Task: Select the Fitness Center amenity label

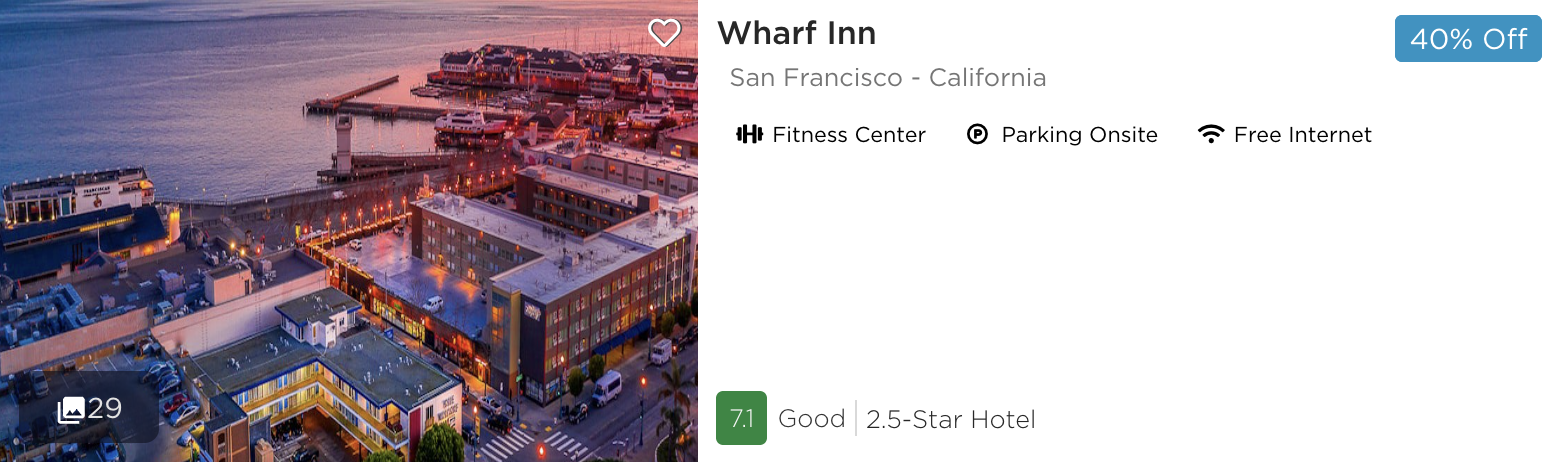Action: click(849, 135)
